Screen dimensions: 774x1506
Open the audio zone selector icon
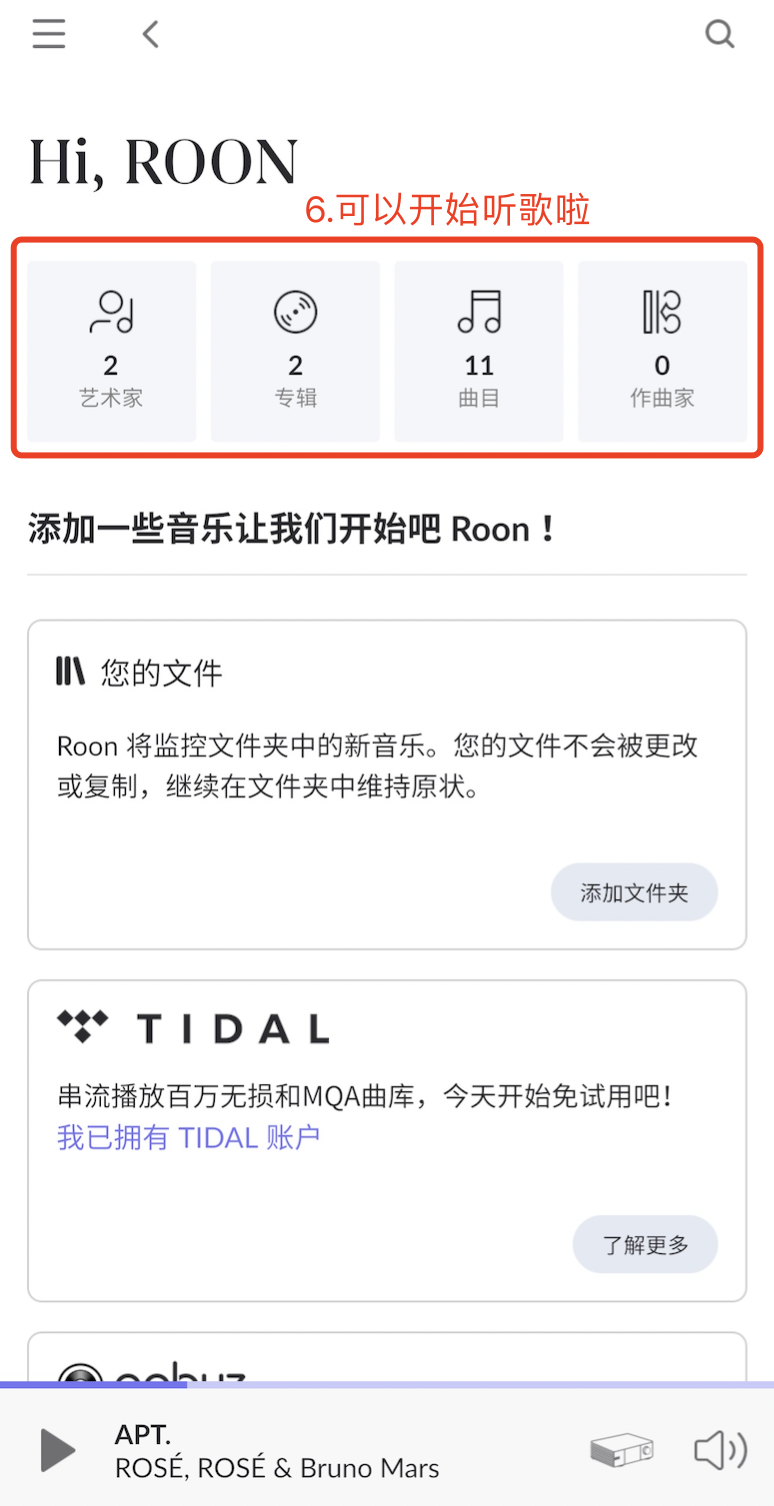click(621, 1449)
